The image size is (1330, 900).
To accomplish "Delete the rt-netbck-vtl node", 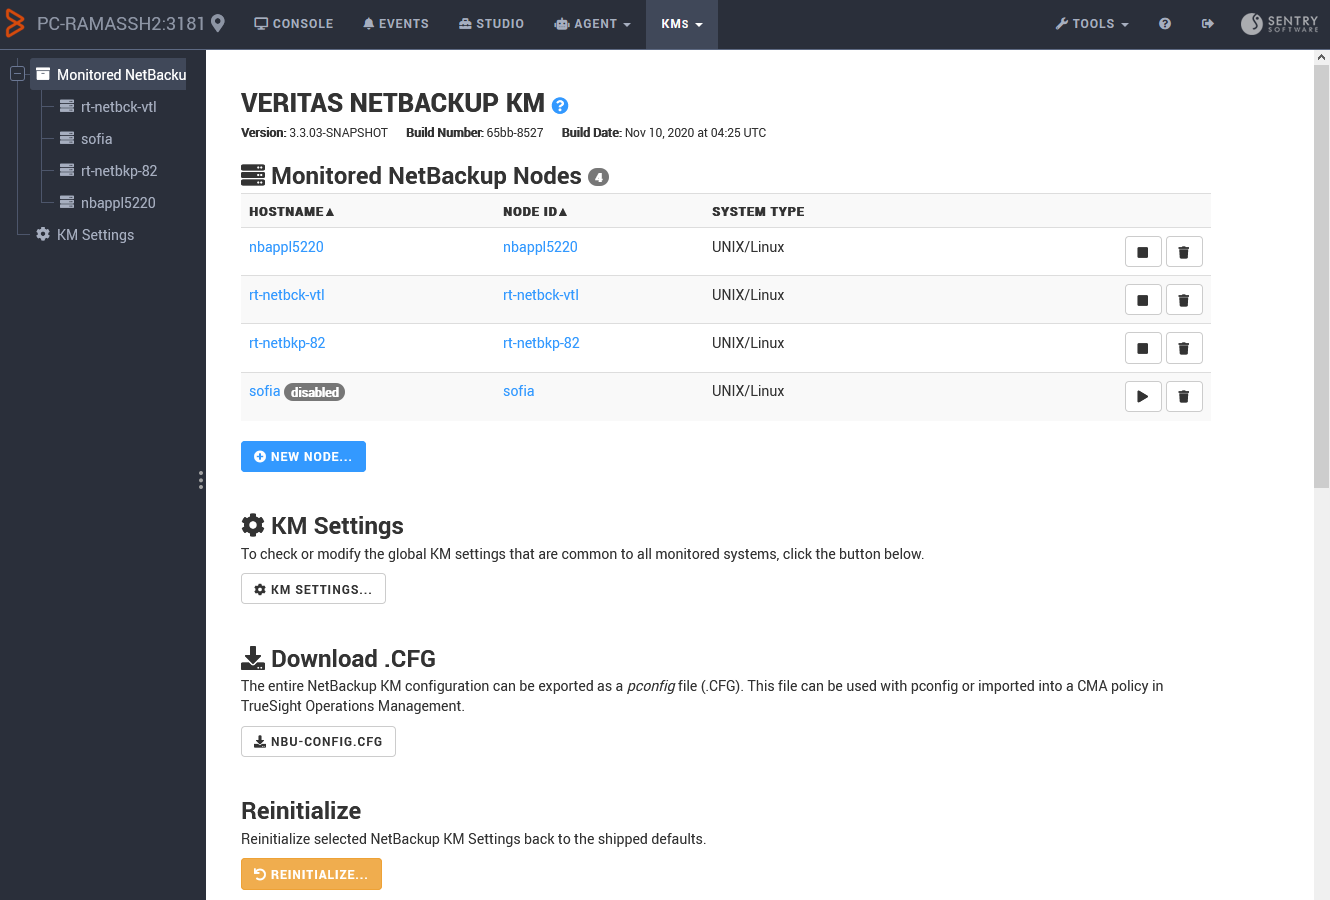I will pyautogui.click(x=1184, y=299).
